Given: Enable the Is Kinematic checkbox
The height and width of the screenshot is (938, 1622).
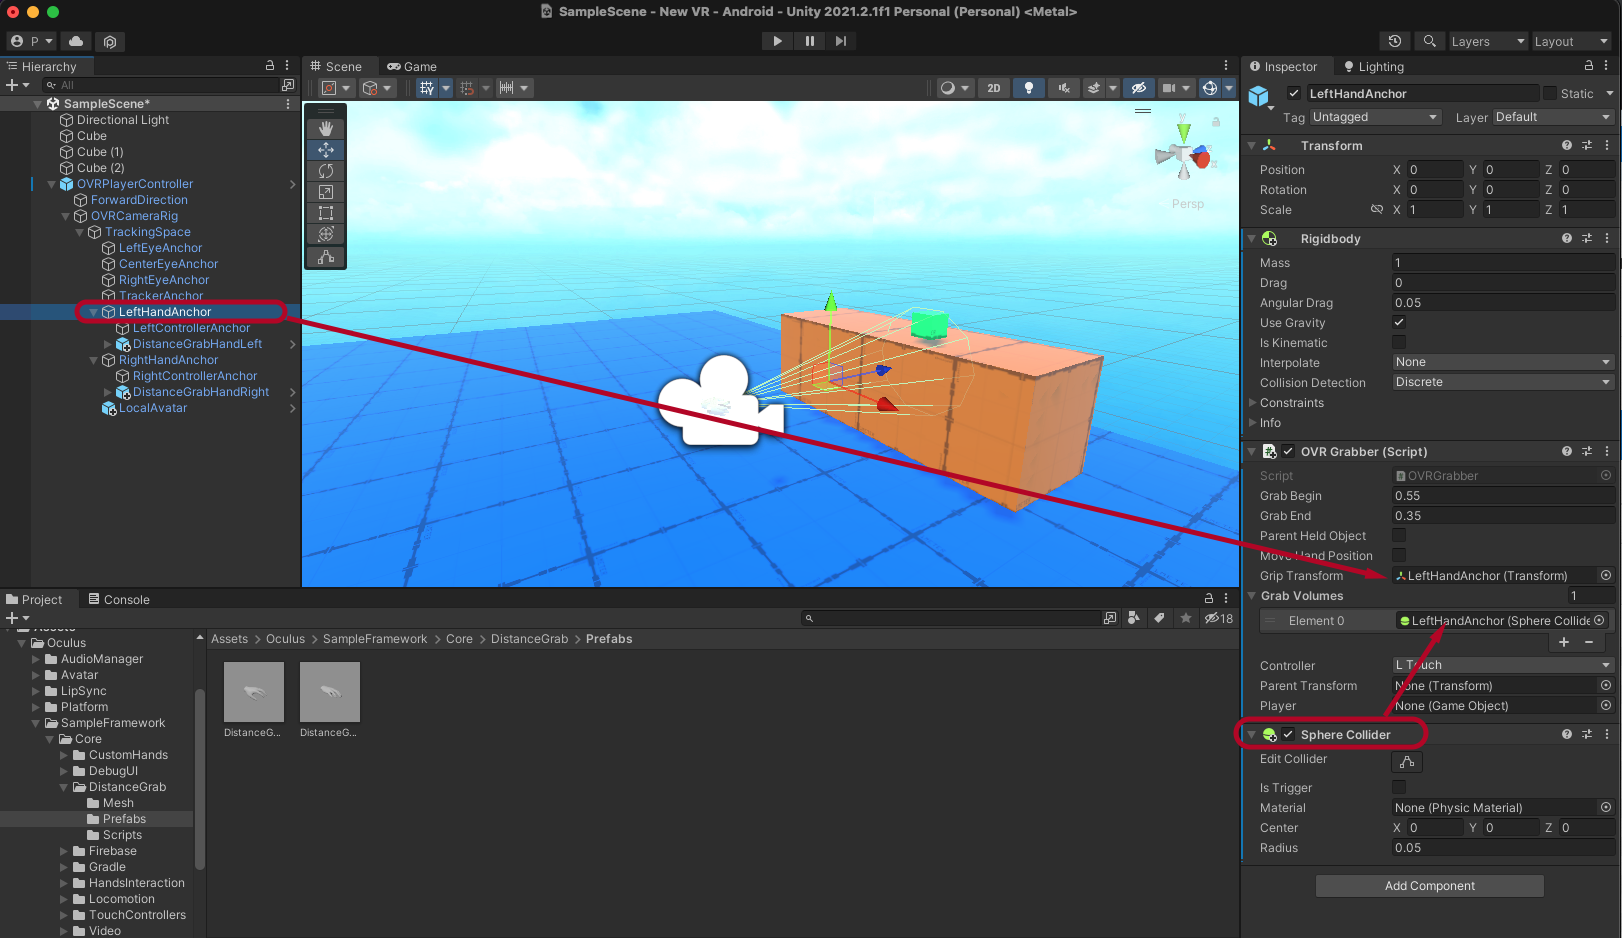Looking at the screenshot, I should click(x=1399, y=342).
